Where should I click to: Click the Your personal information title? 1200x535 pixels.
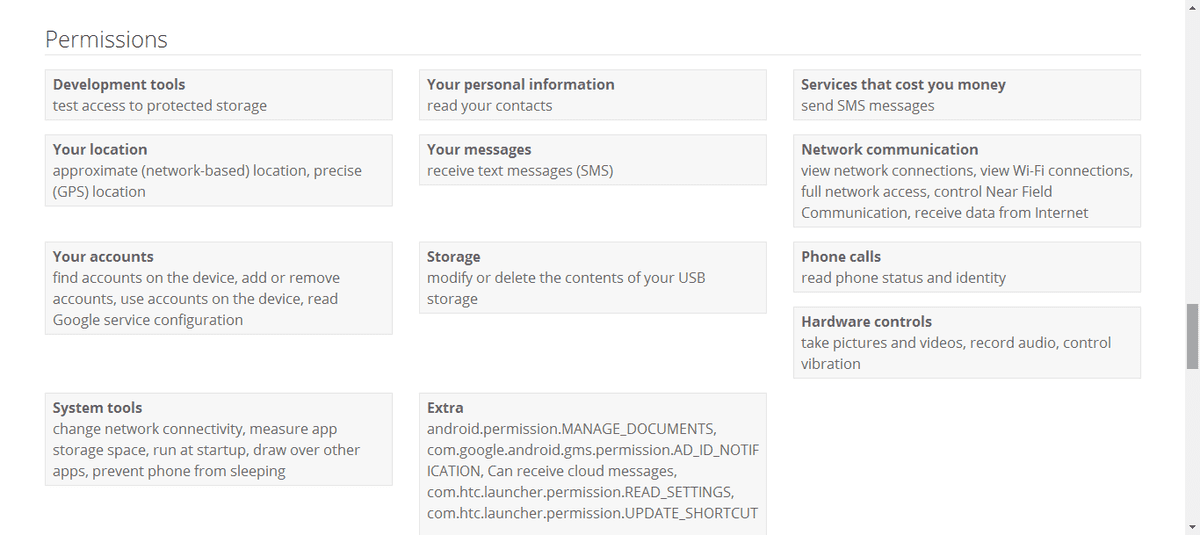520,85
